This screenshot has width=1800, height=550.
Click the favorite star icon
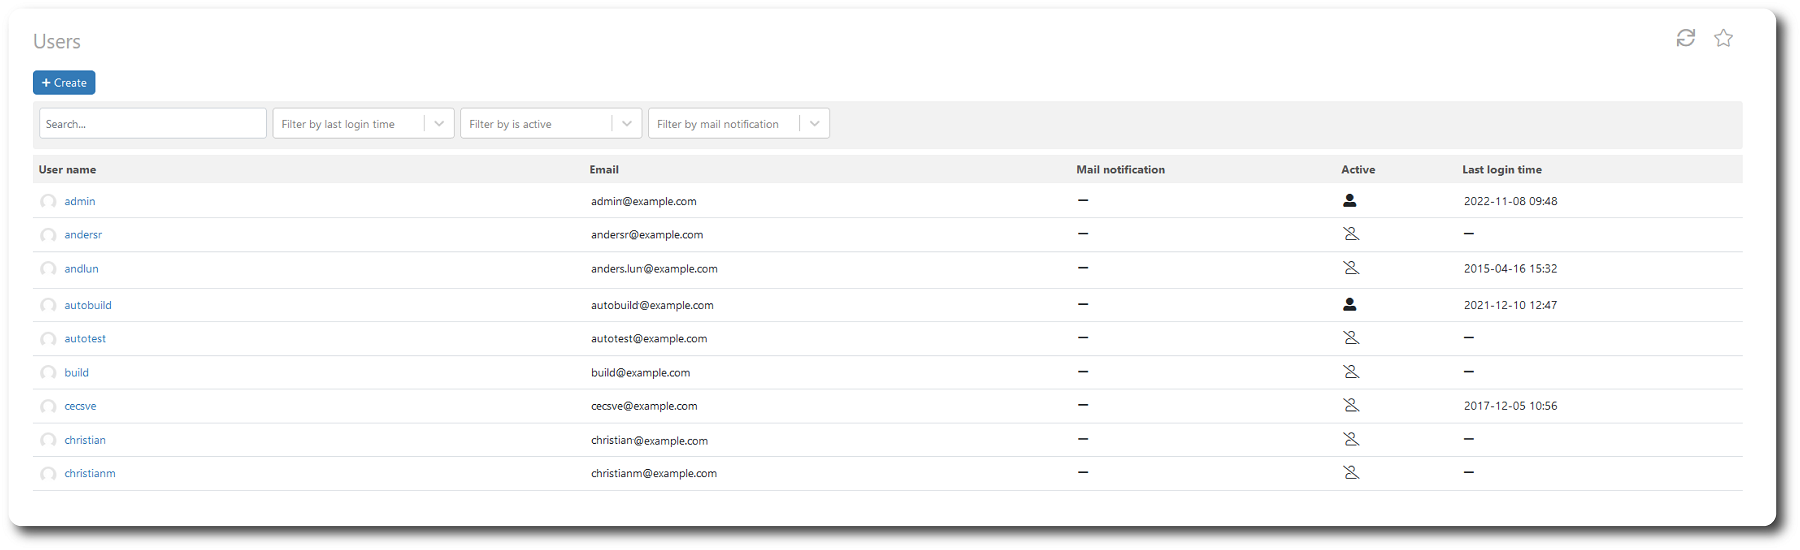(1723, 38)
